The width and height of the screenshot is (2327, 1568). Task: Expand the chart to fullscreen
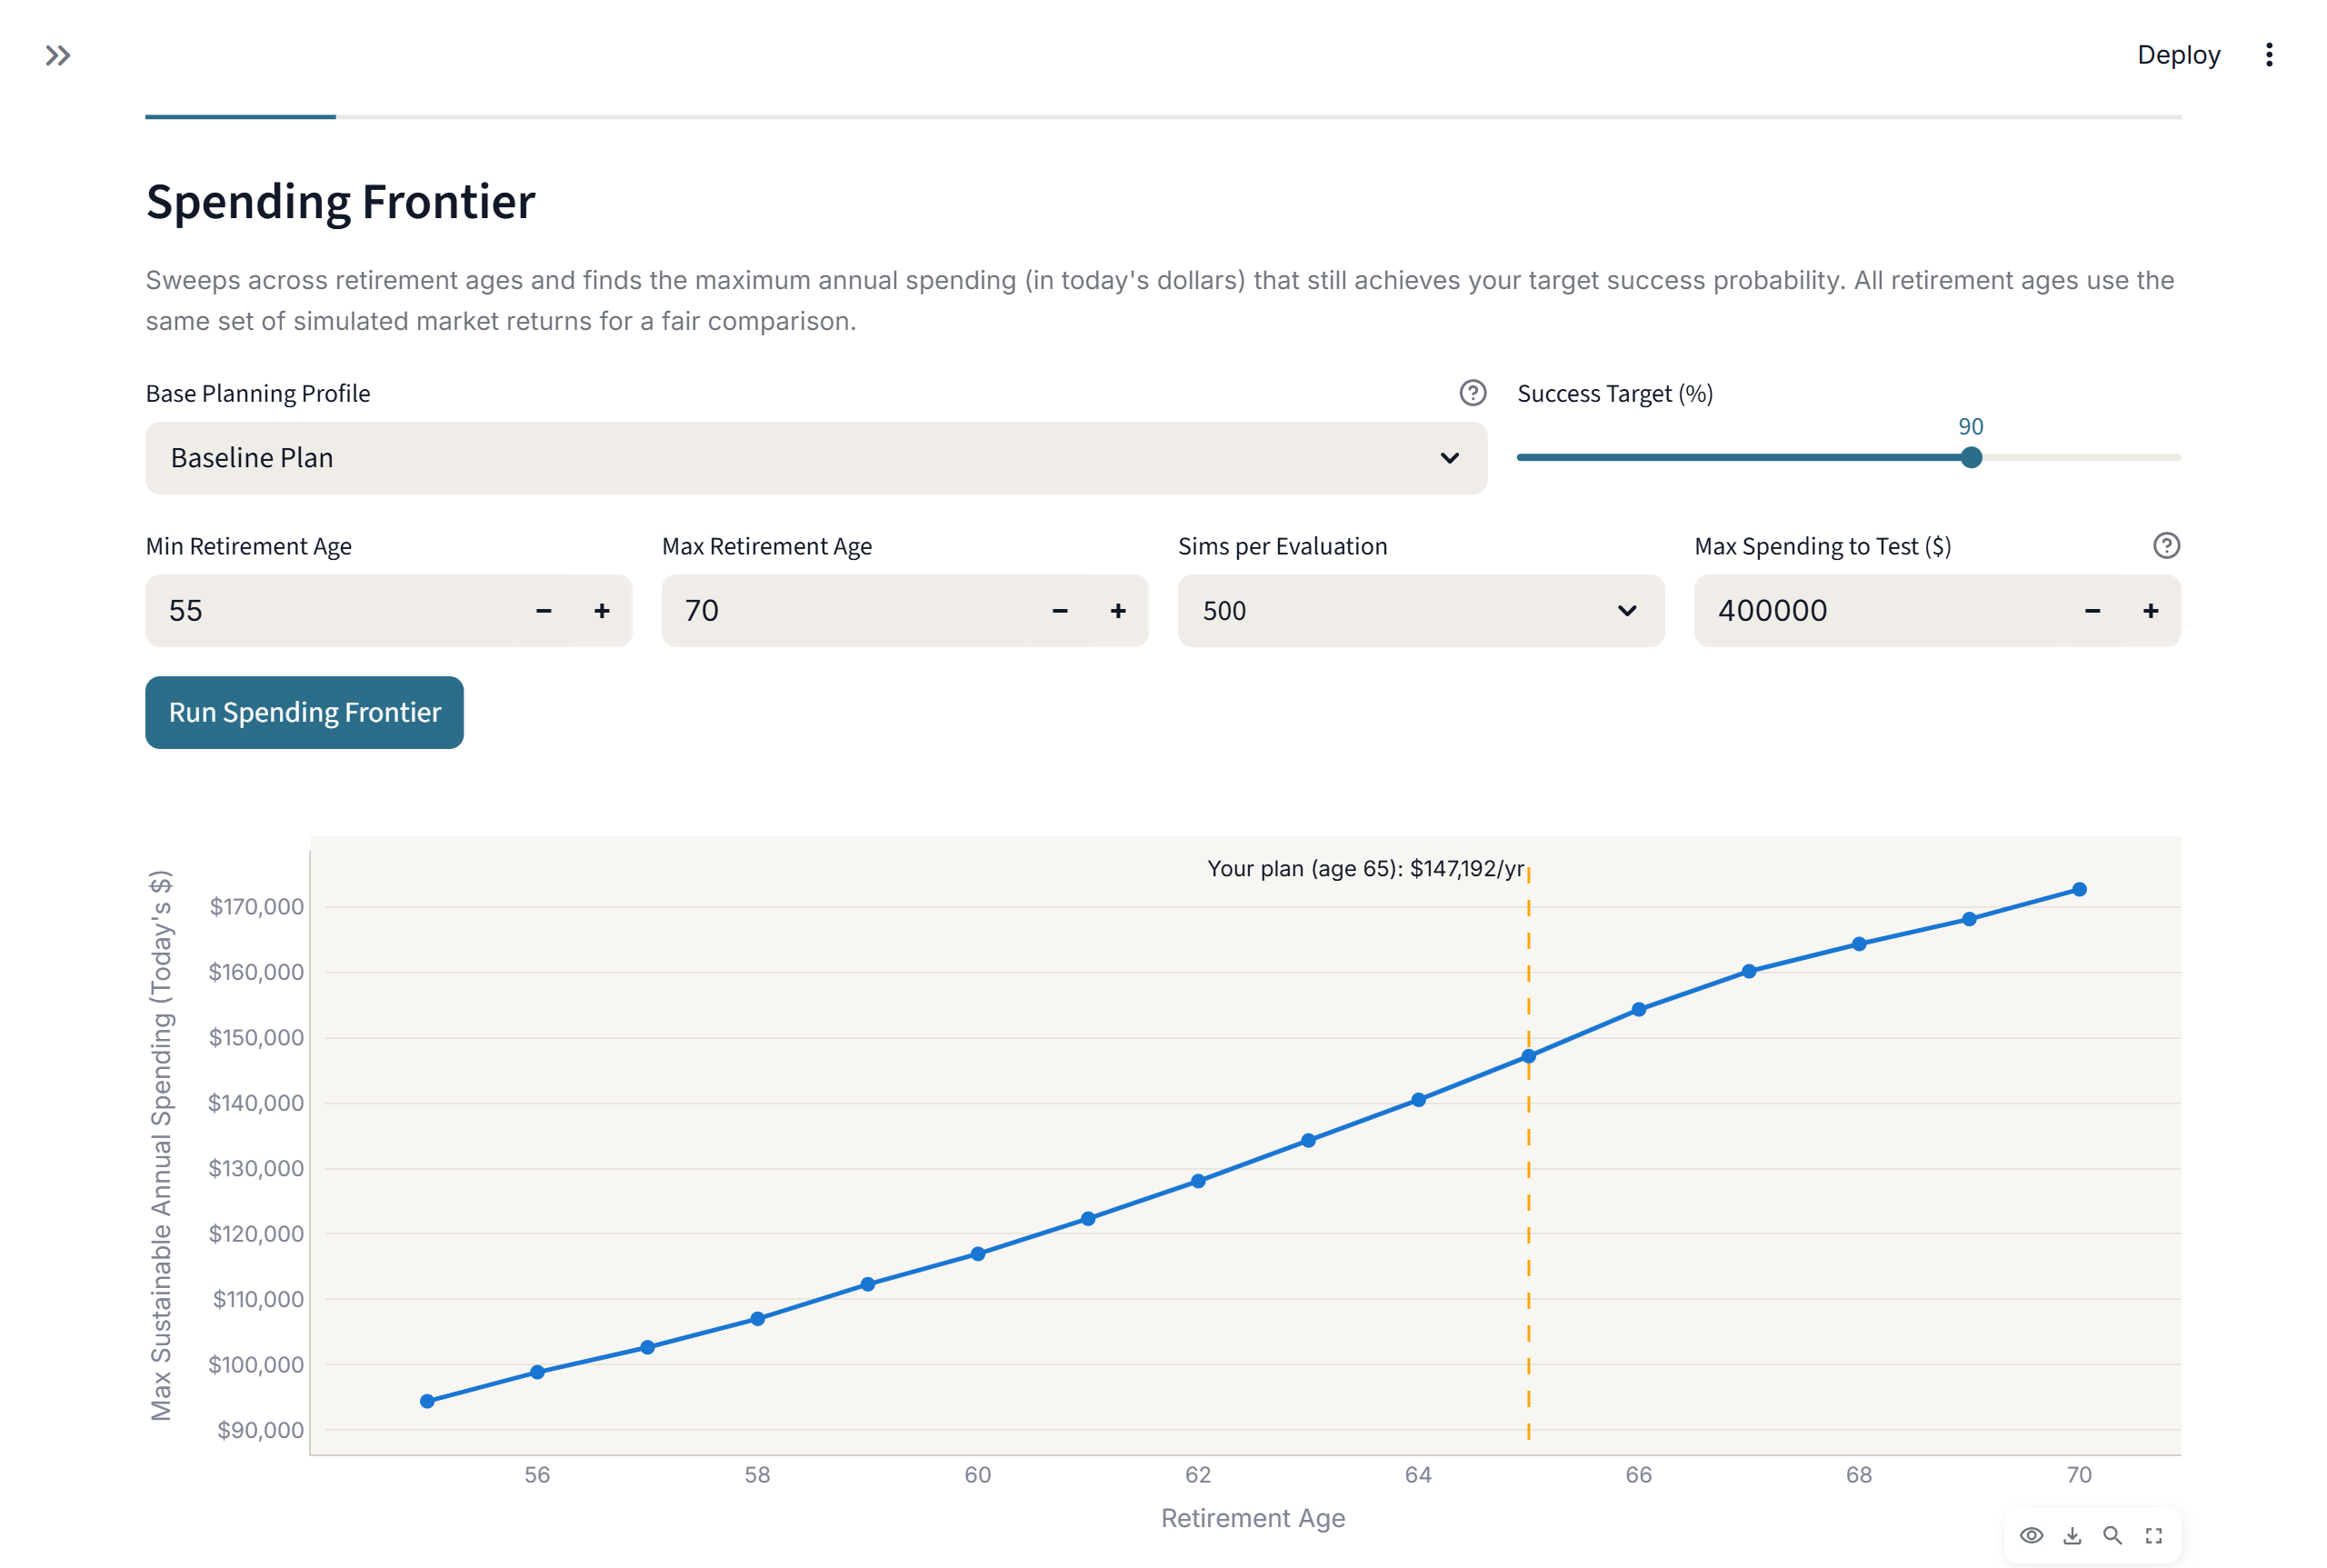coord(2154,1536)
